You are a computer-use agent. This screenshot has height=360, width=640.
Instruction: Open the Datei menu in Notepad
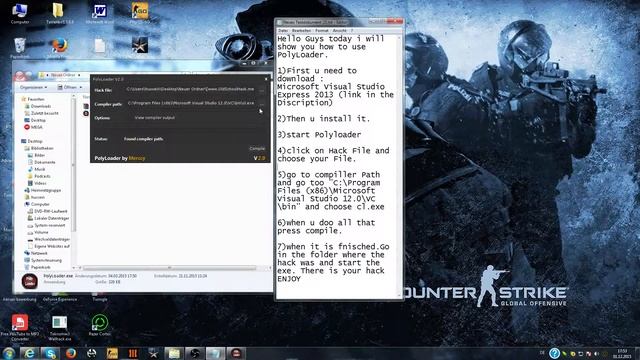pyautogui.click(x=283, y=31)
